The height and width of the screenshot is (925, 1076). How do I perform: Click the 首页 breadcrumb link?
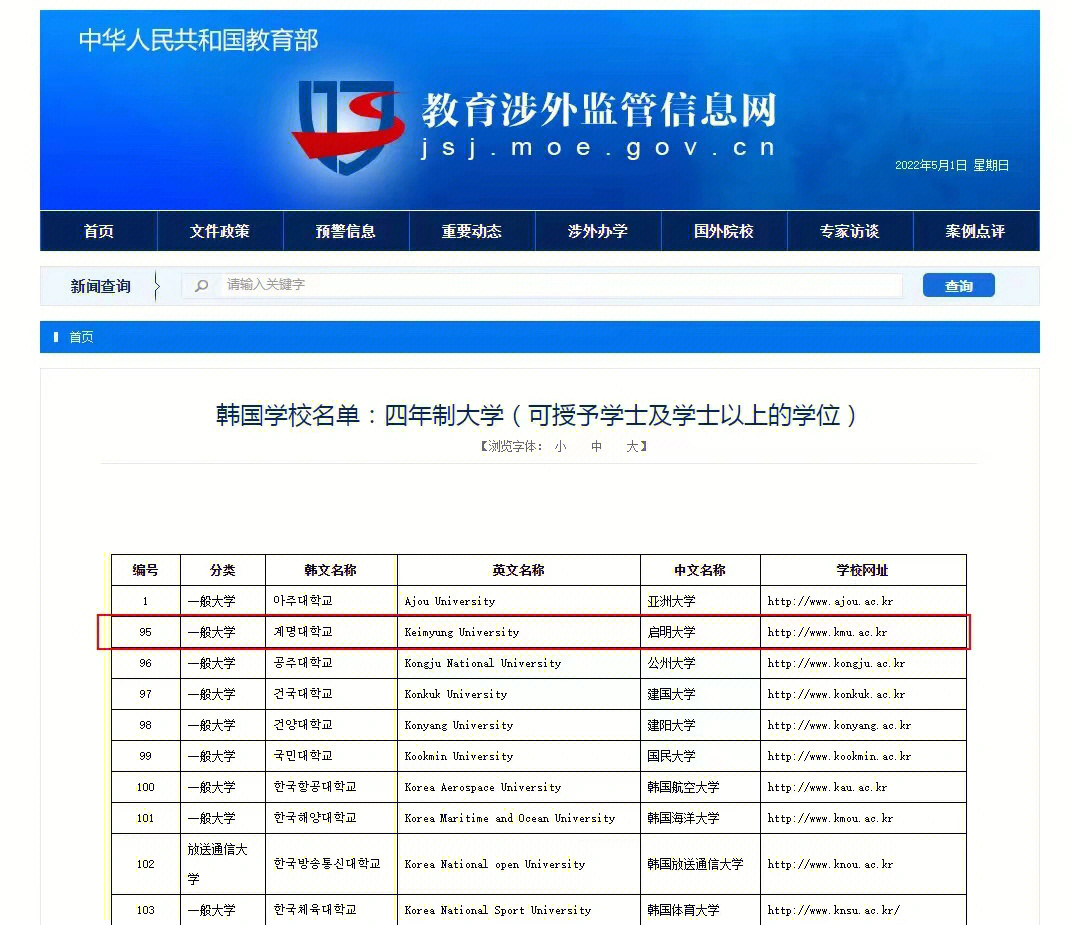81,337
